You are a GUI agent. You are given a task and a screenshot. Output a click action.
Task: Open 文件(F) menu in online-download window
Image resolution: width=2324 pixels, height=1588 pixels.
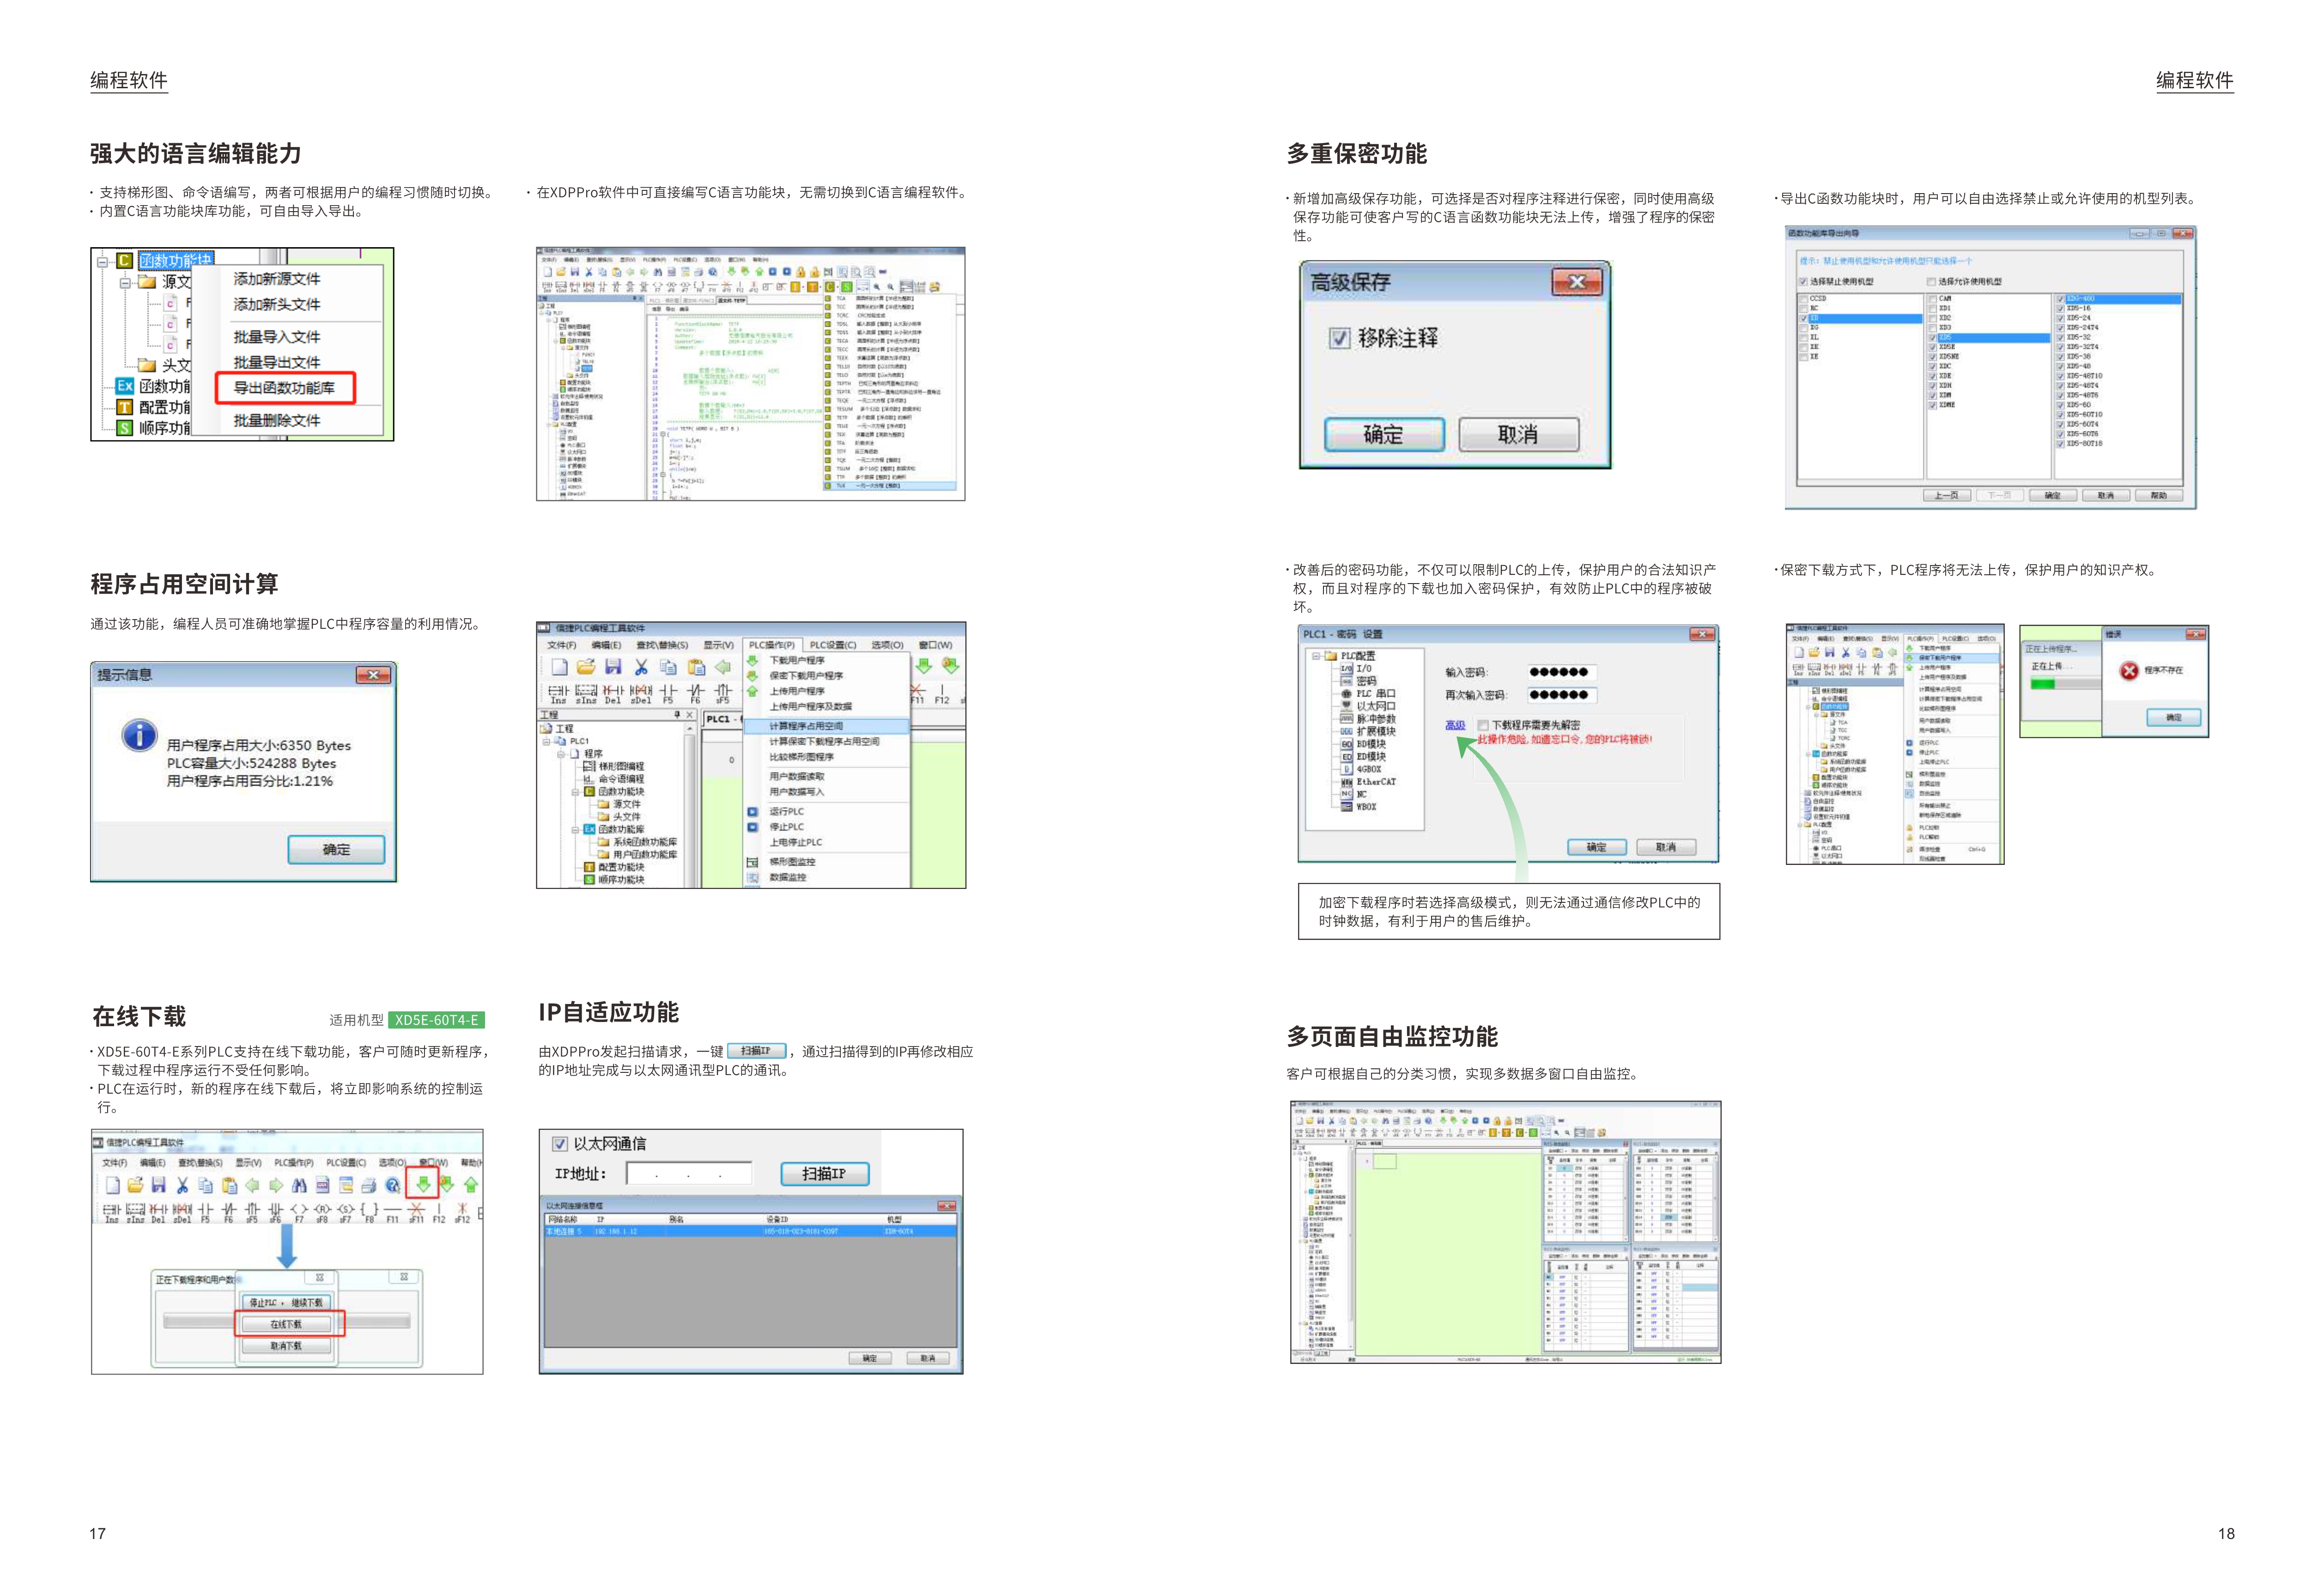[x=115, y=1163]
